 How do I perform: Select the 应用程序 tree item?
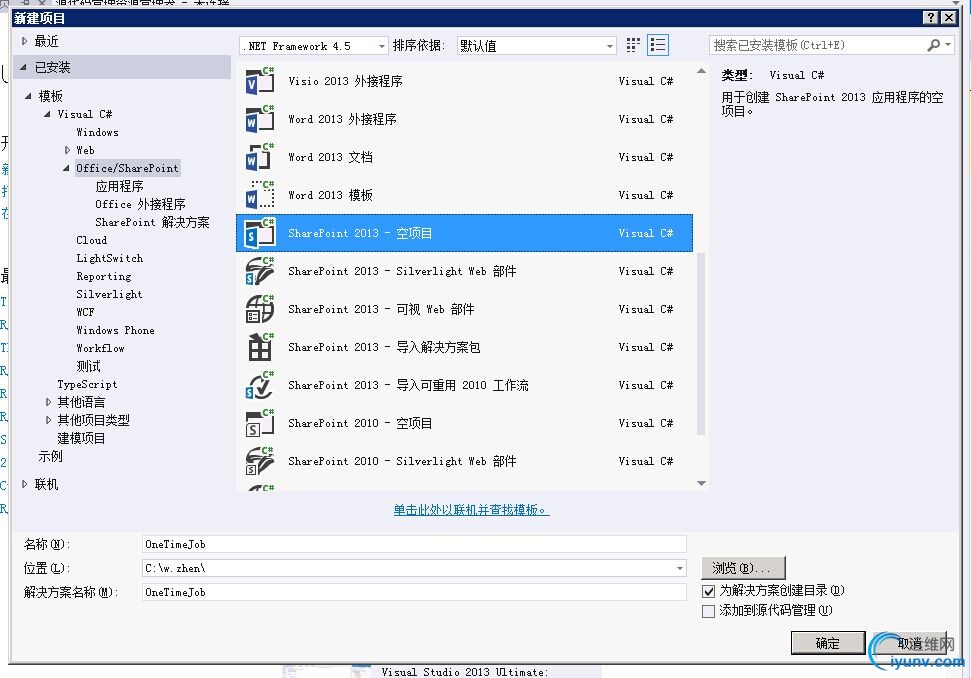(120, 186)
